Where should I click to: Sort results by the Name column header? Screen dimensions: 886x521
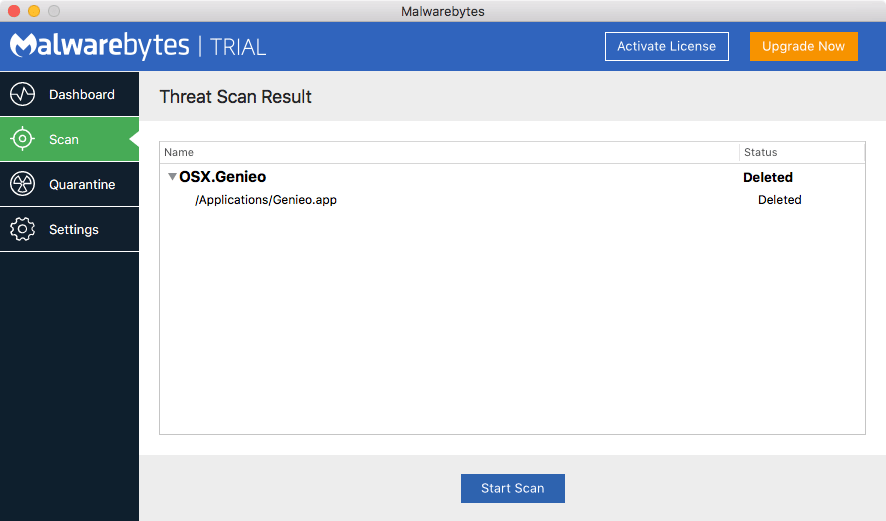[x=179, y=152]
